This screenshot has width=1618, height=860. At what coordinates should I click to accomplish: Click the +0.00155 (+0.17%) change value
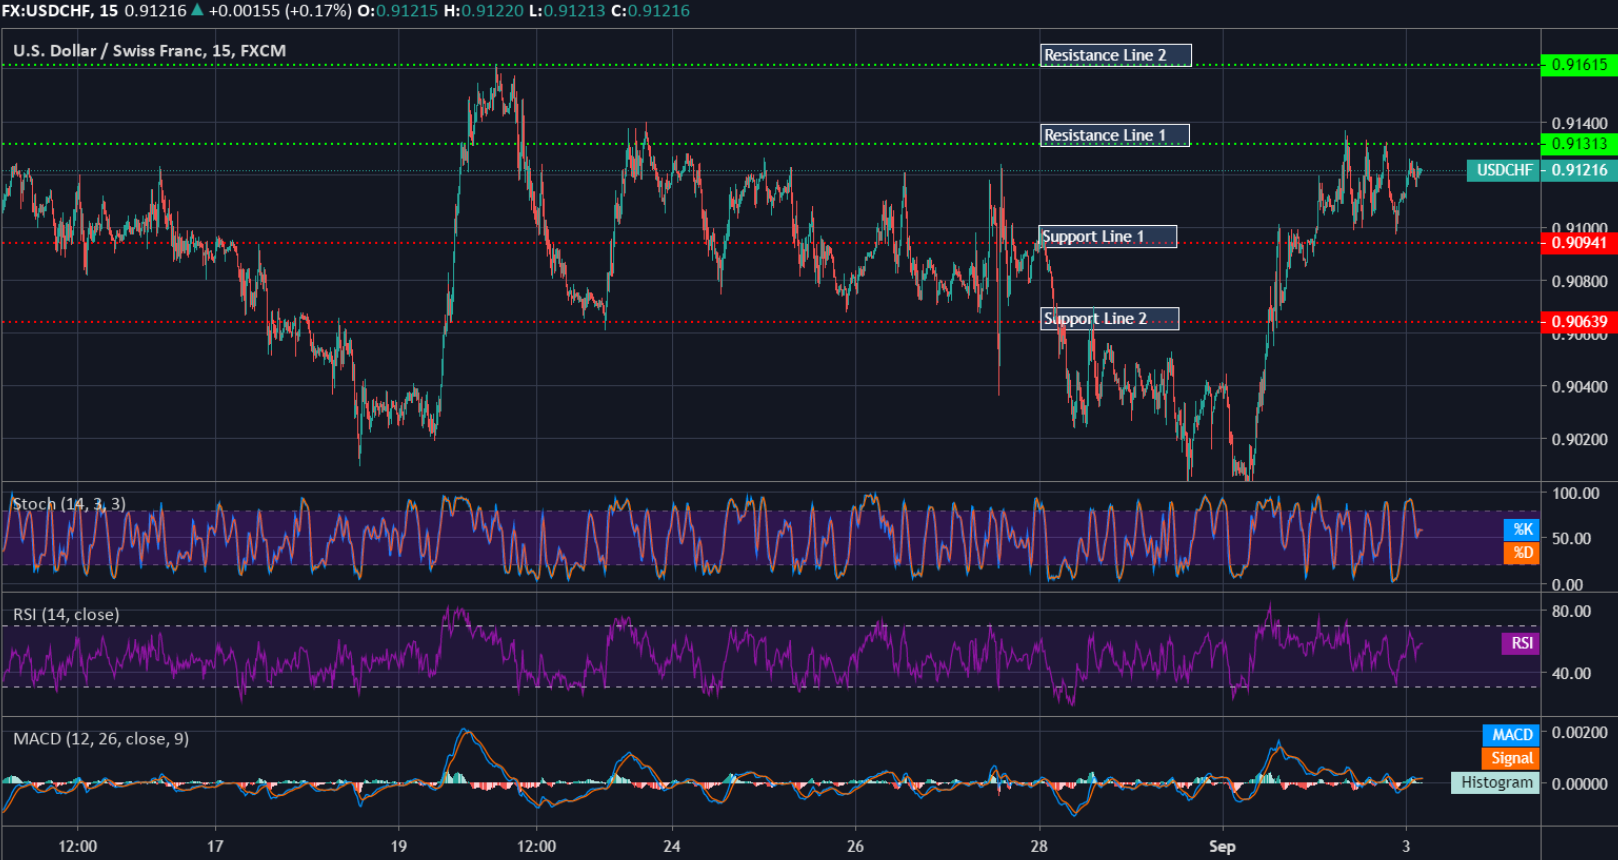pyautogui.click(x=280, y=11)
